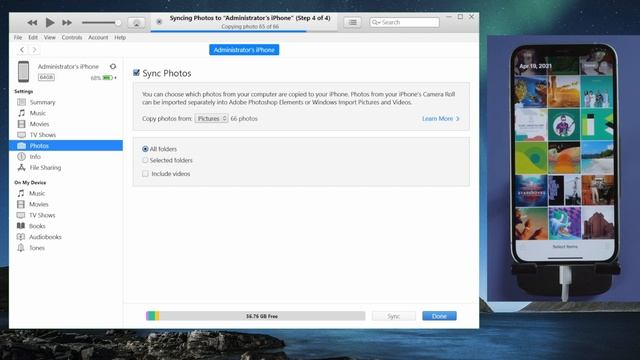Click the sync spinner icon beside device name
640x360 pixels.
pyautogui.click(x=113, y=66)
